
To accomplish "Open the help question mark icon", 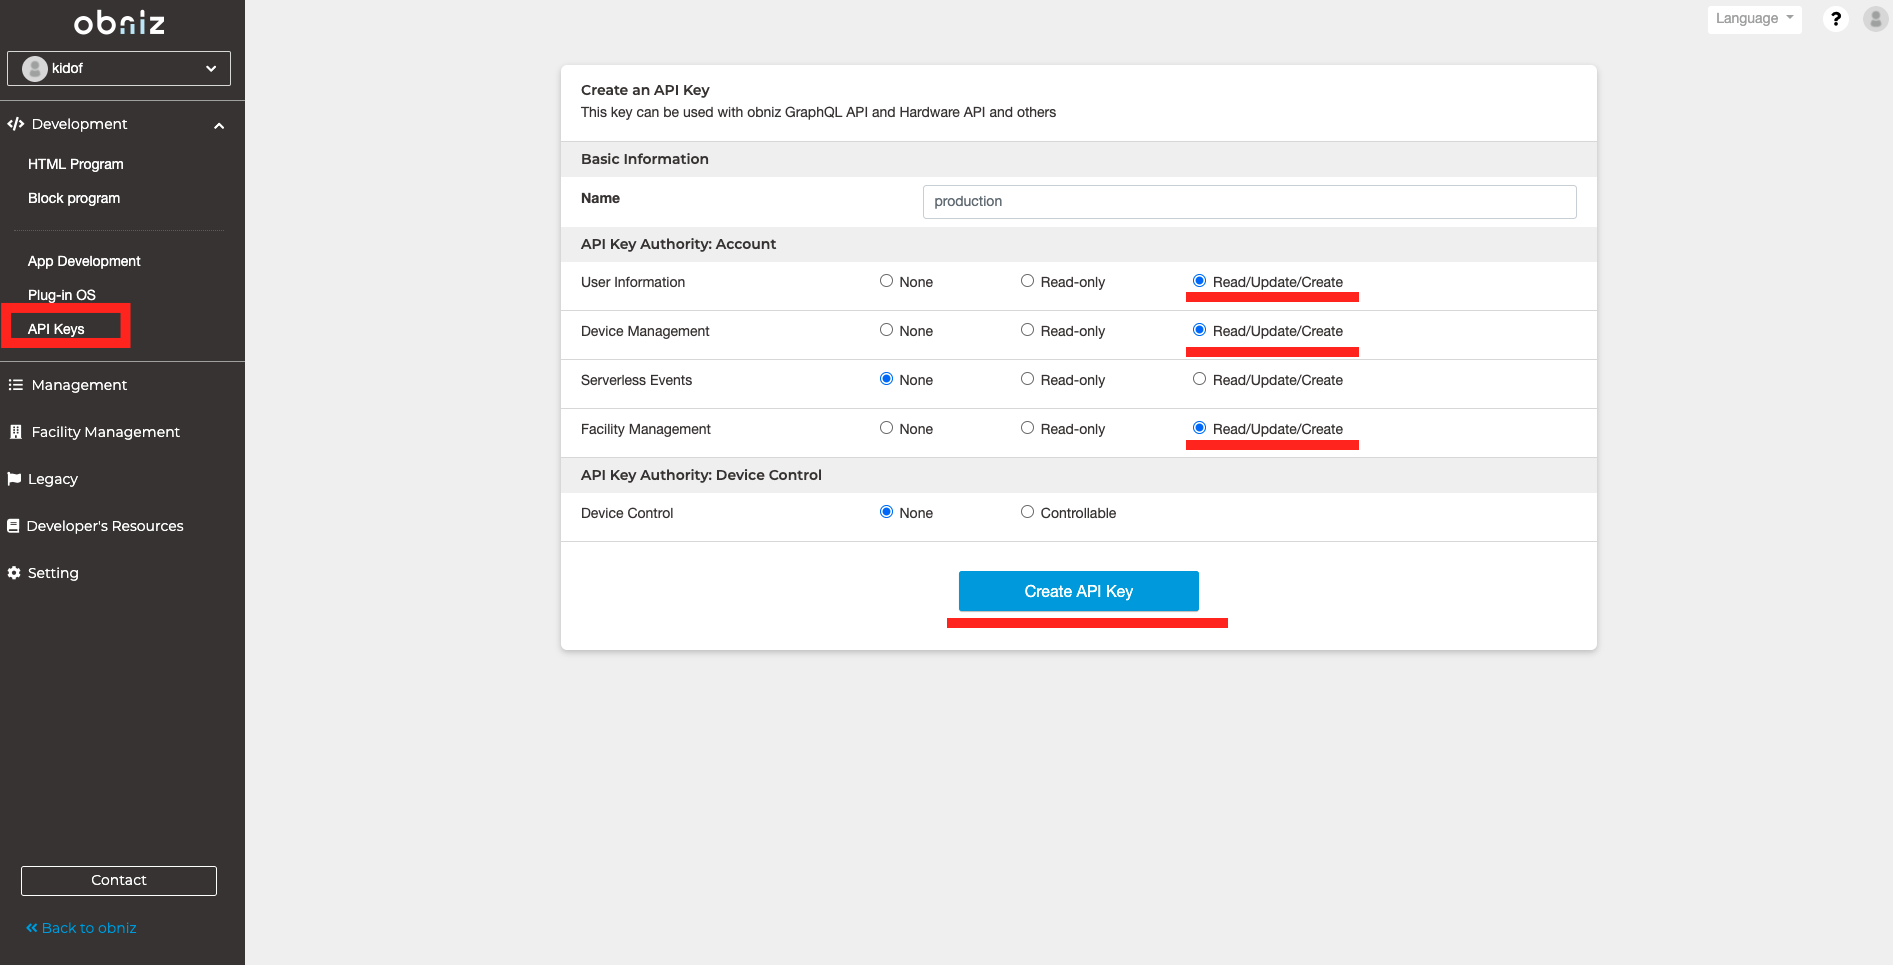I will (x=1835, y=19).
